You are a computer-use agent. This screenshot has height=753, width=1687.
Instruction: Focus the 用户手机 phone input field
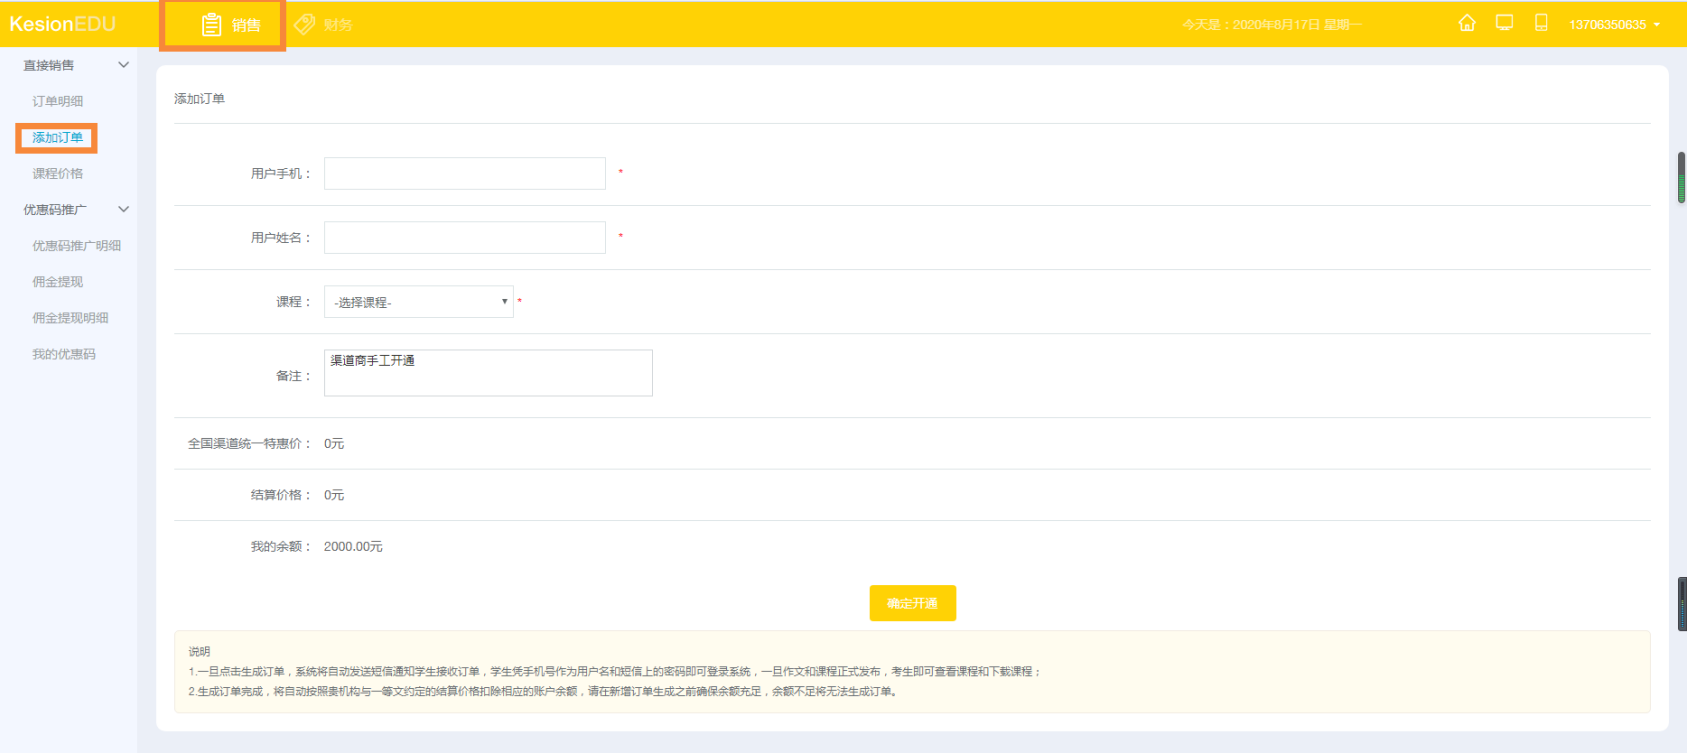pyautogui.click(x=465, y=174)
